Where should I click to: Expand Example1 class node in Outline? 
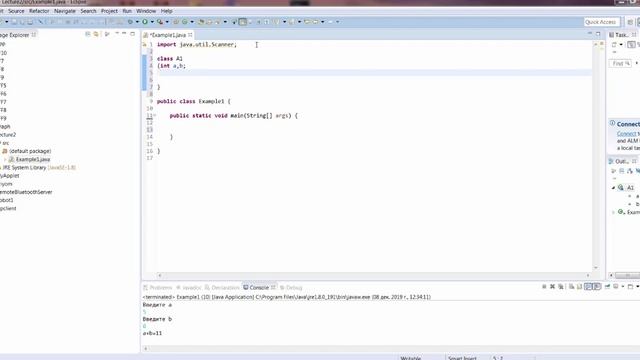(613, 212)
